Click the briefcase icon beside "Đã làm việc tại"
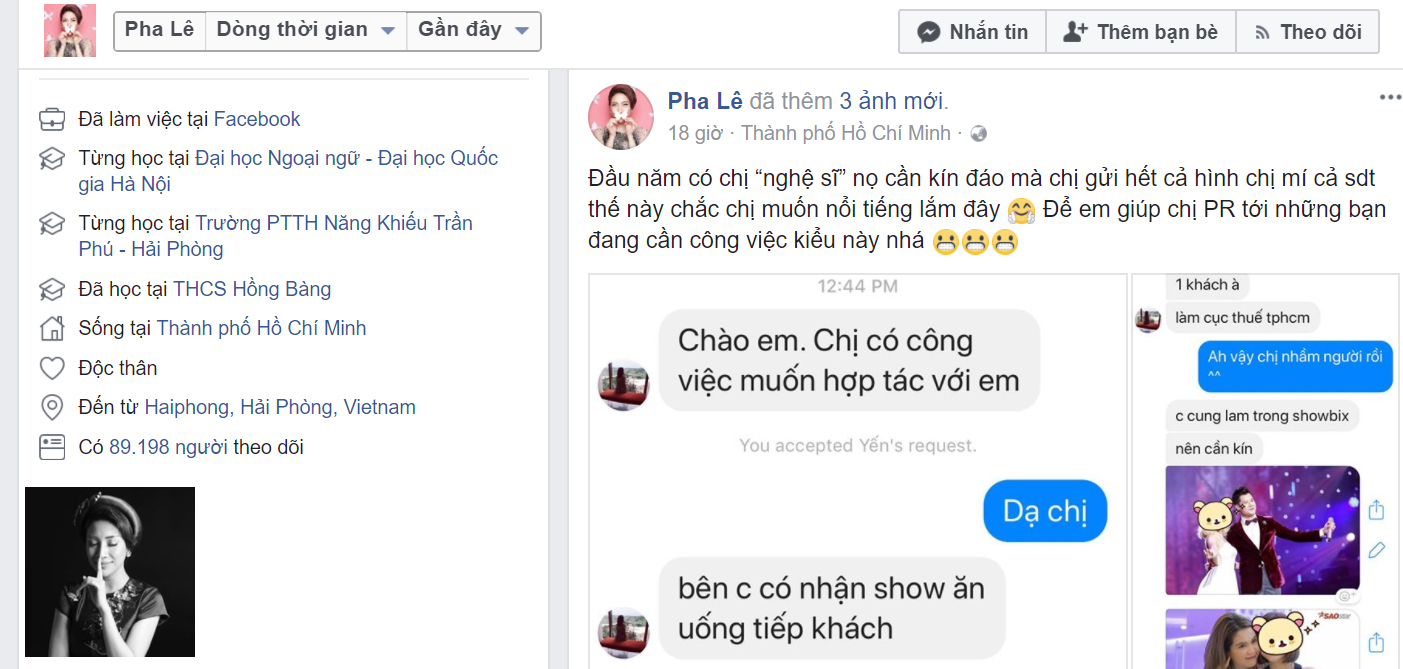 (52, 119)
